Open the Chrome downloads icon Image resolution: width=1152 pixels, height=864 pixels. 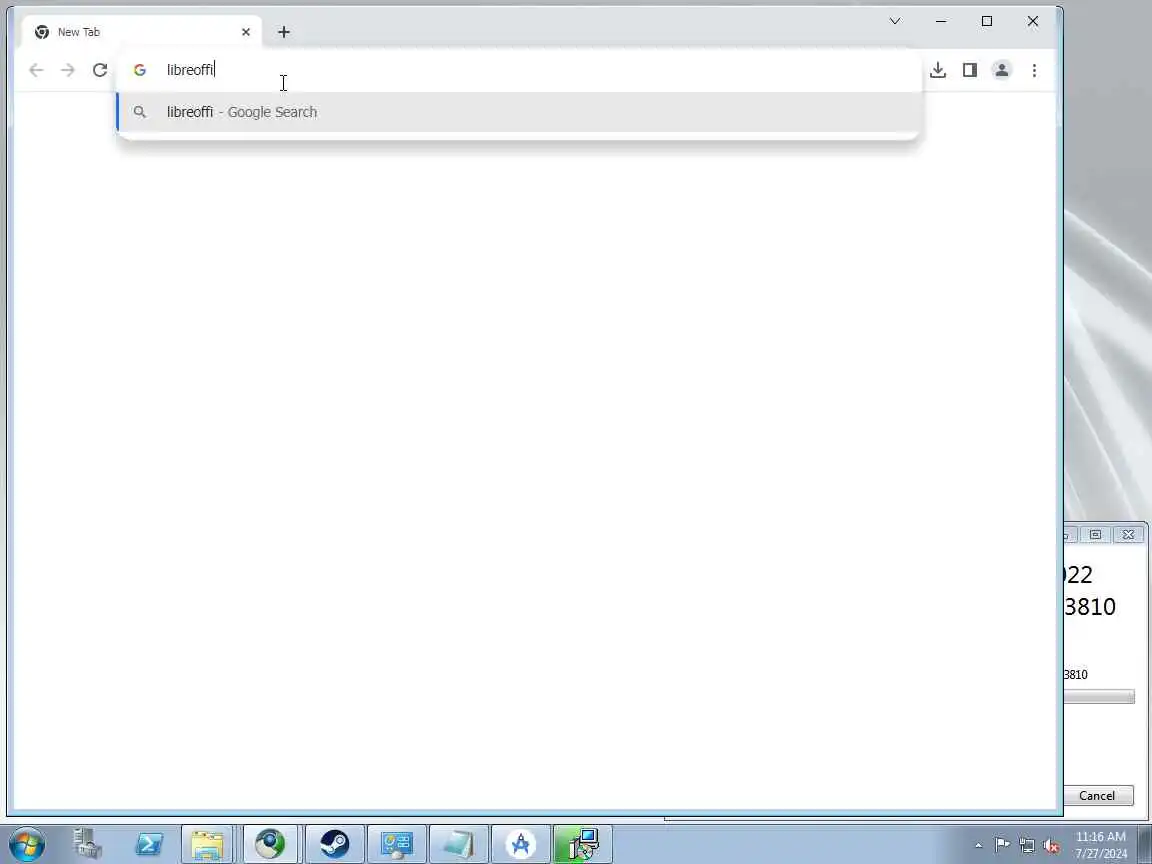pyautogui.click(x=937, y=70)
